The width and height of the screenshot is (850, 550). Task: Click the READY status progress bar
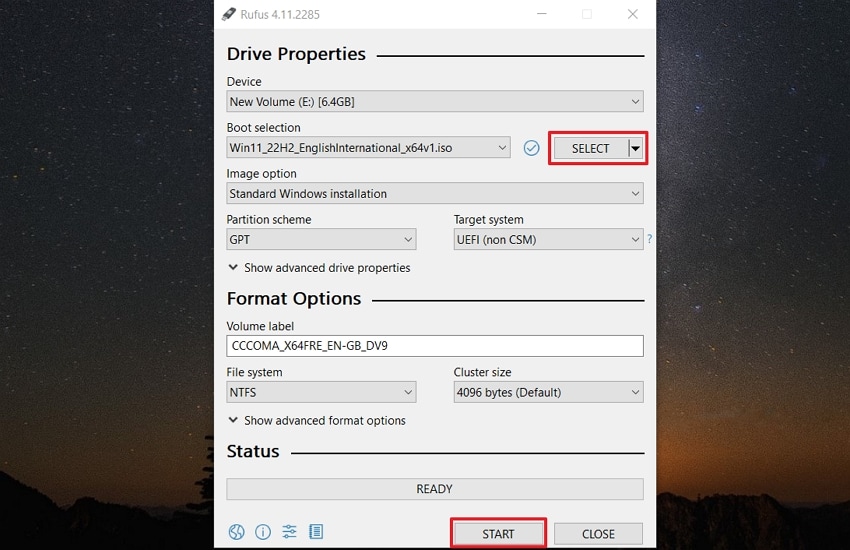point(435,489)
